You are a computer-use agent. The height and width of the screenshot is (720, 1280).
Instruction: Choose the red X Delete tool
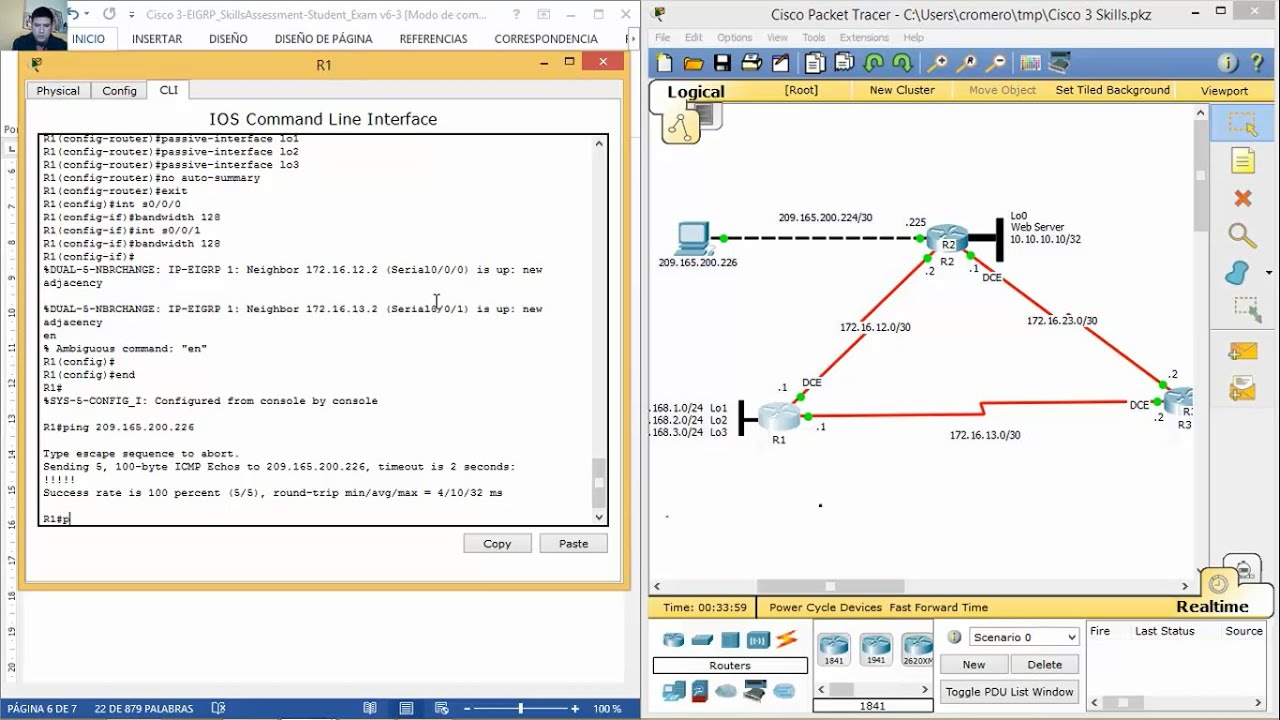pyautogui.click(x=1243, y=198)
